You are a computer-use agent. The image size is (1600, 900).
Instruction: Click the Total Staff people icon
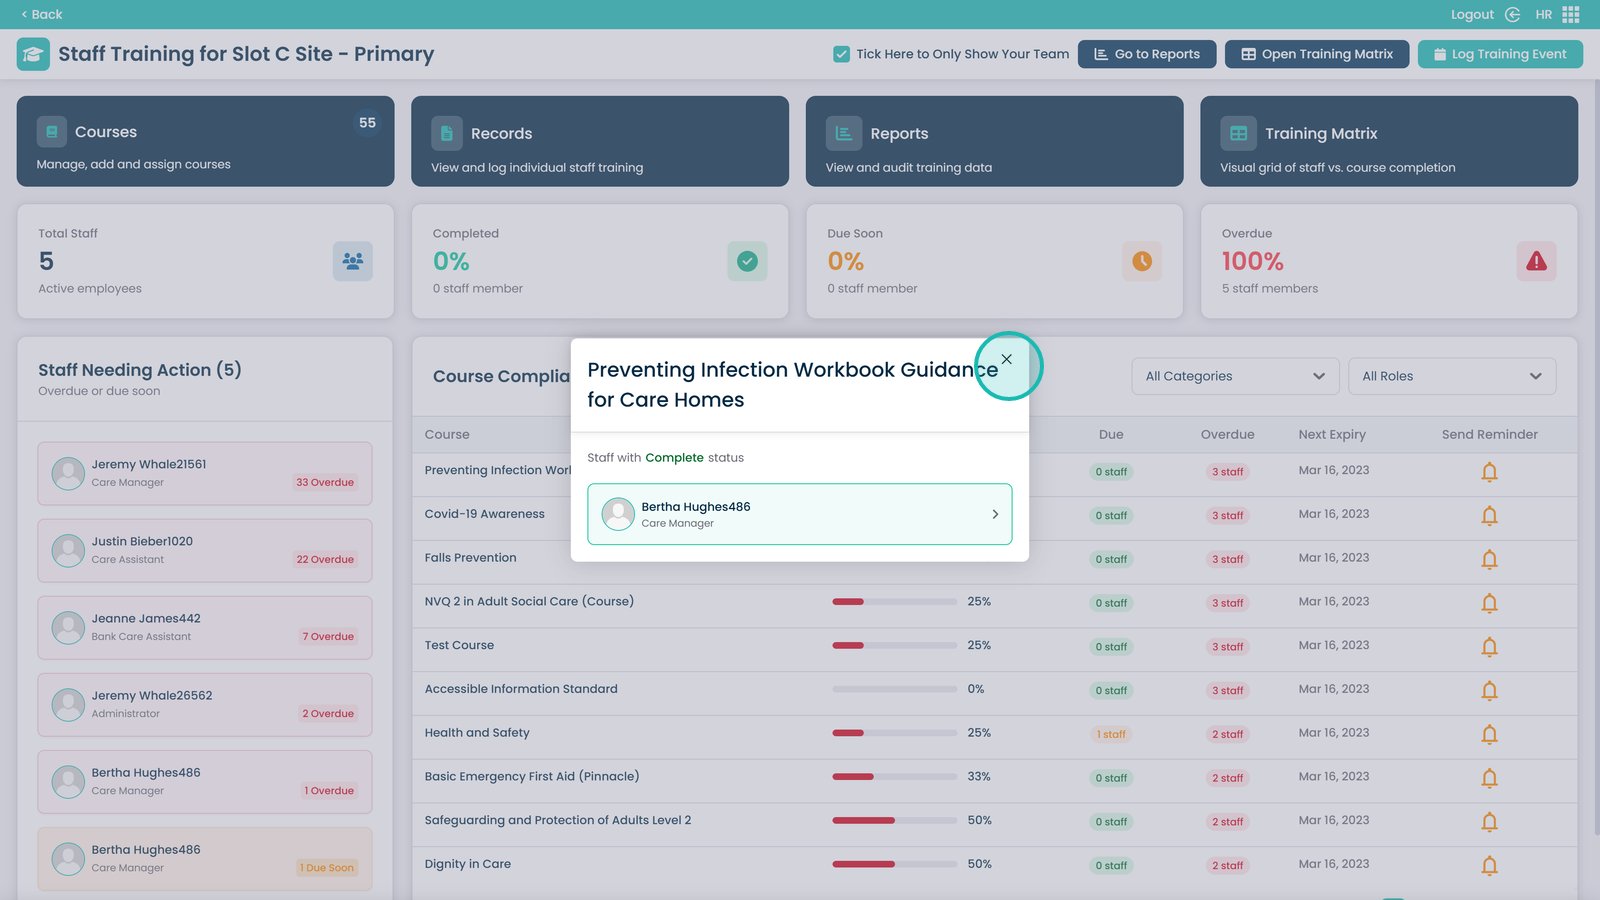click(352, 262)
